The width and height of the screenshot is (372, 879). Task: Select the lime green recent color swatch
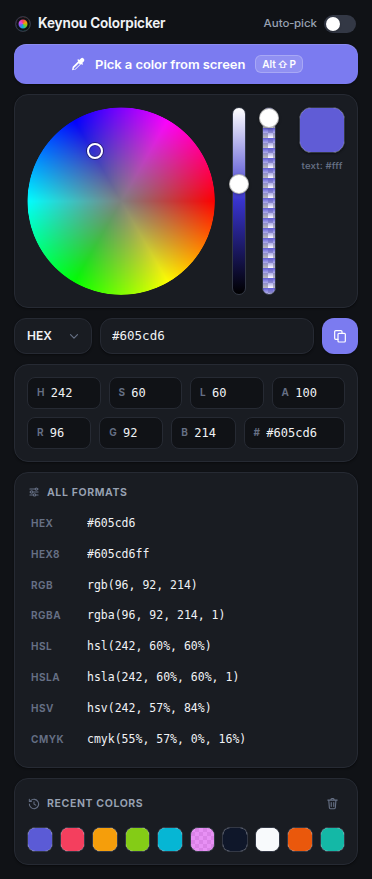point(137,839)
